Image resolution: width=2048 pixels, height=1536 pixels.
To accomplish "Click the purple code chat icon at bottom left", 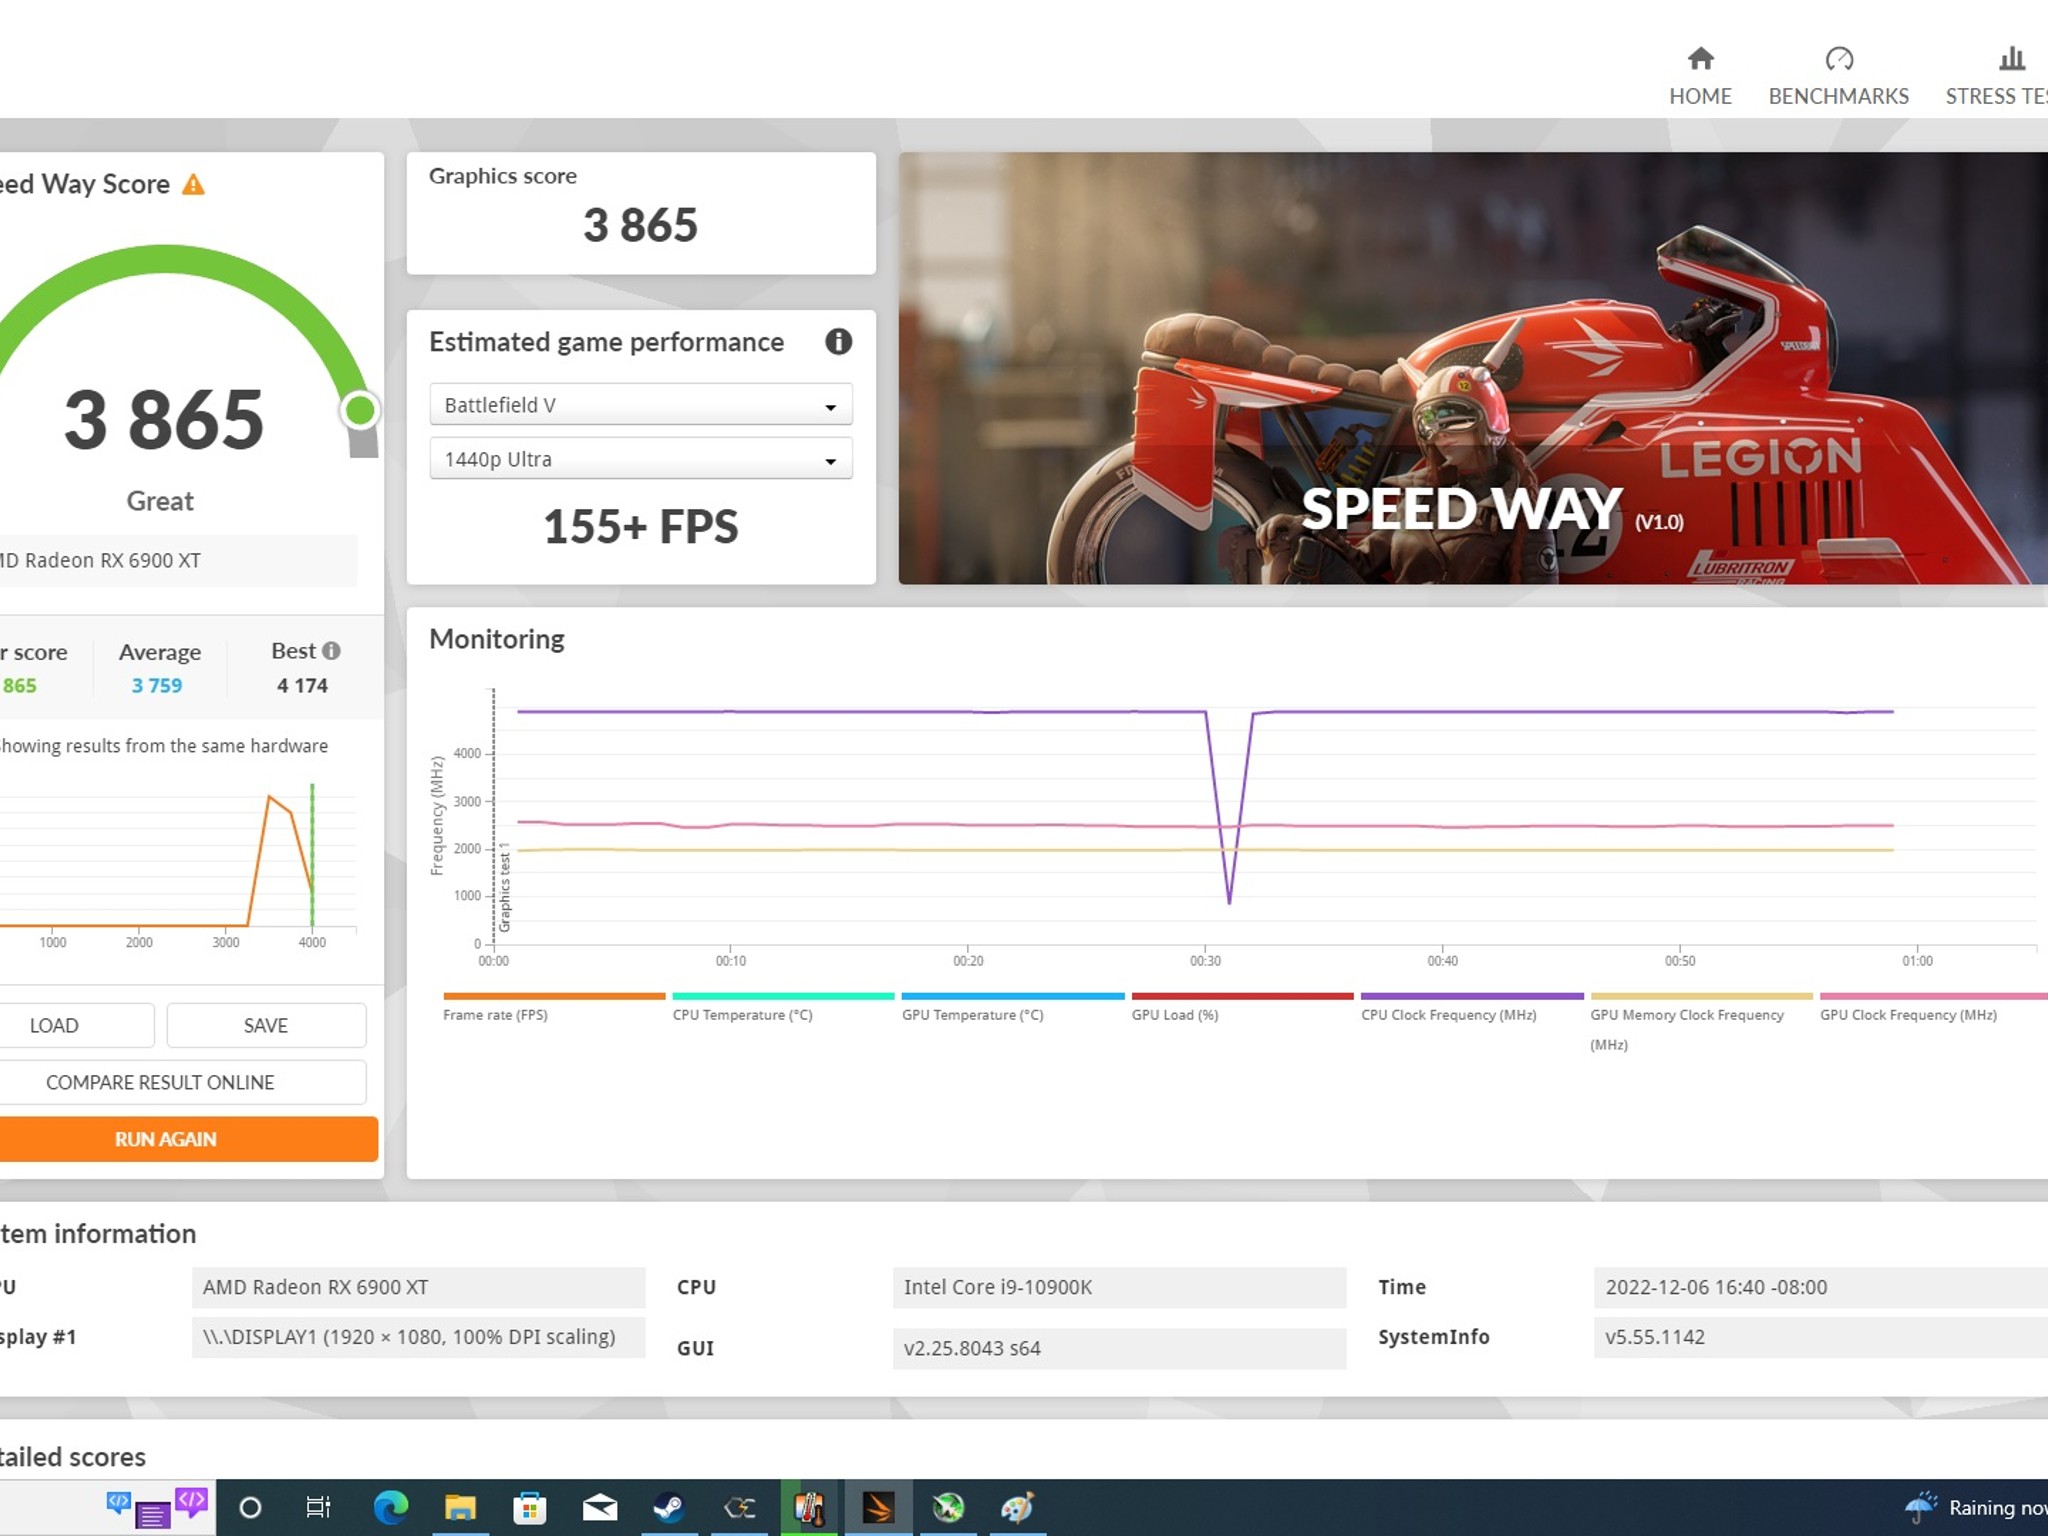I will click(191, 1502).
